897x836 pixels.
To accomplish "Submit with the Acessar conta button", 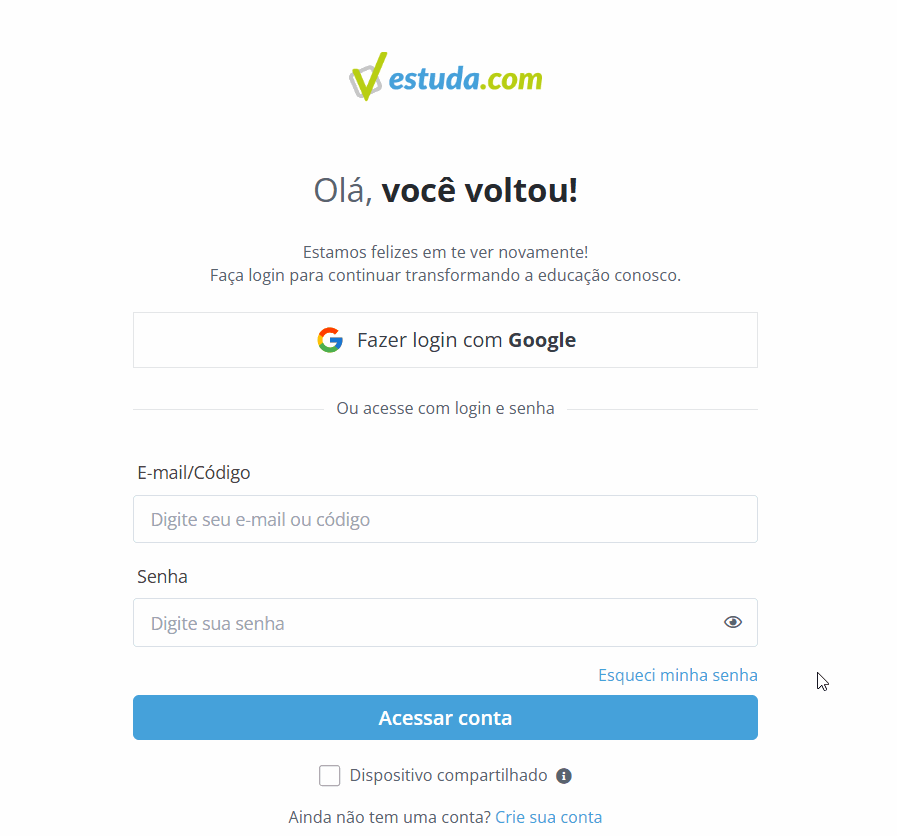I will (445, 718).
